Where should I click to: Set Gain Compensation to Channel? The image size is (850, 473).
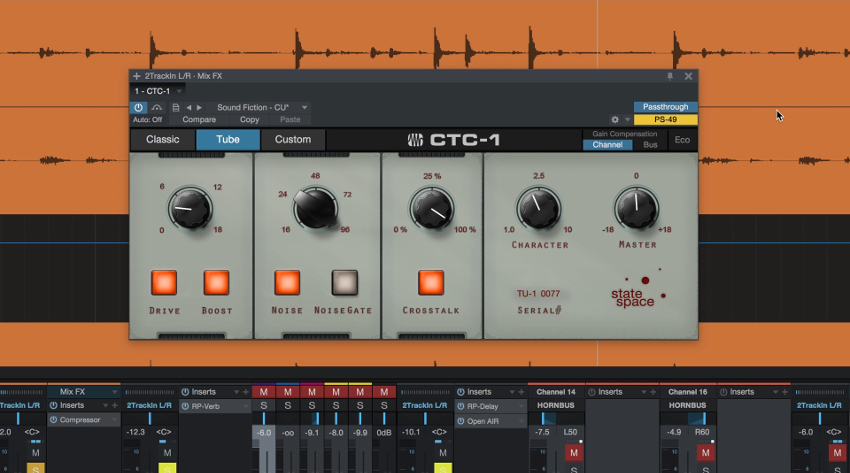tap(607, 145)
